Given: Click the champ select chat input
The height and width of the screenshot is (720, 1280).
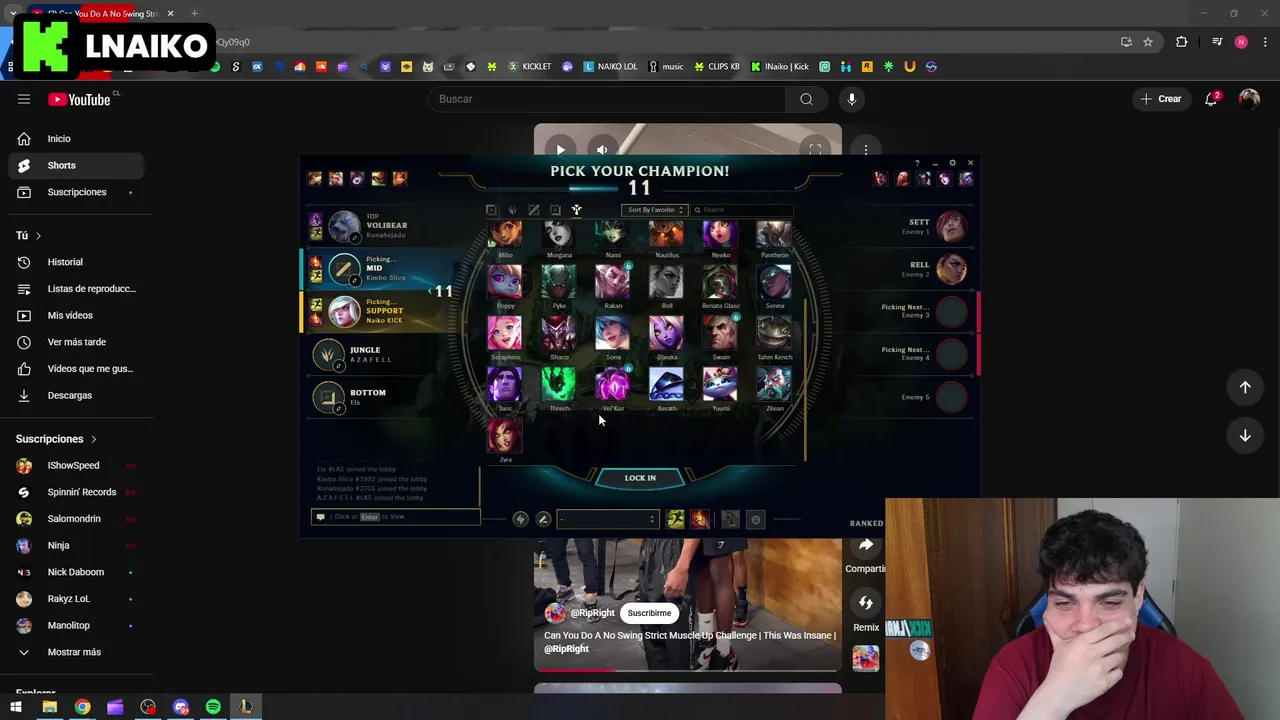Looking at the screenshot, I should coord(396,517).
